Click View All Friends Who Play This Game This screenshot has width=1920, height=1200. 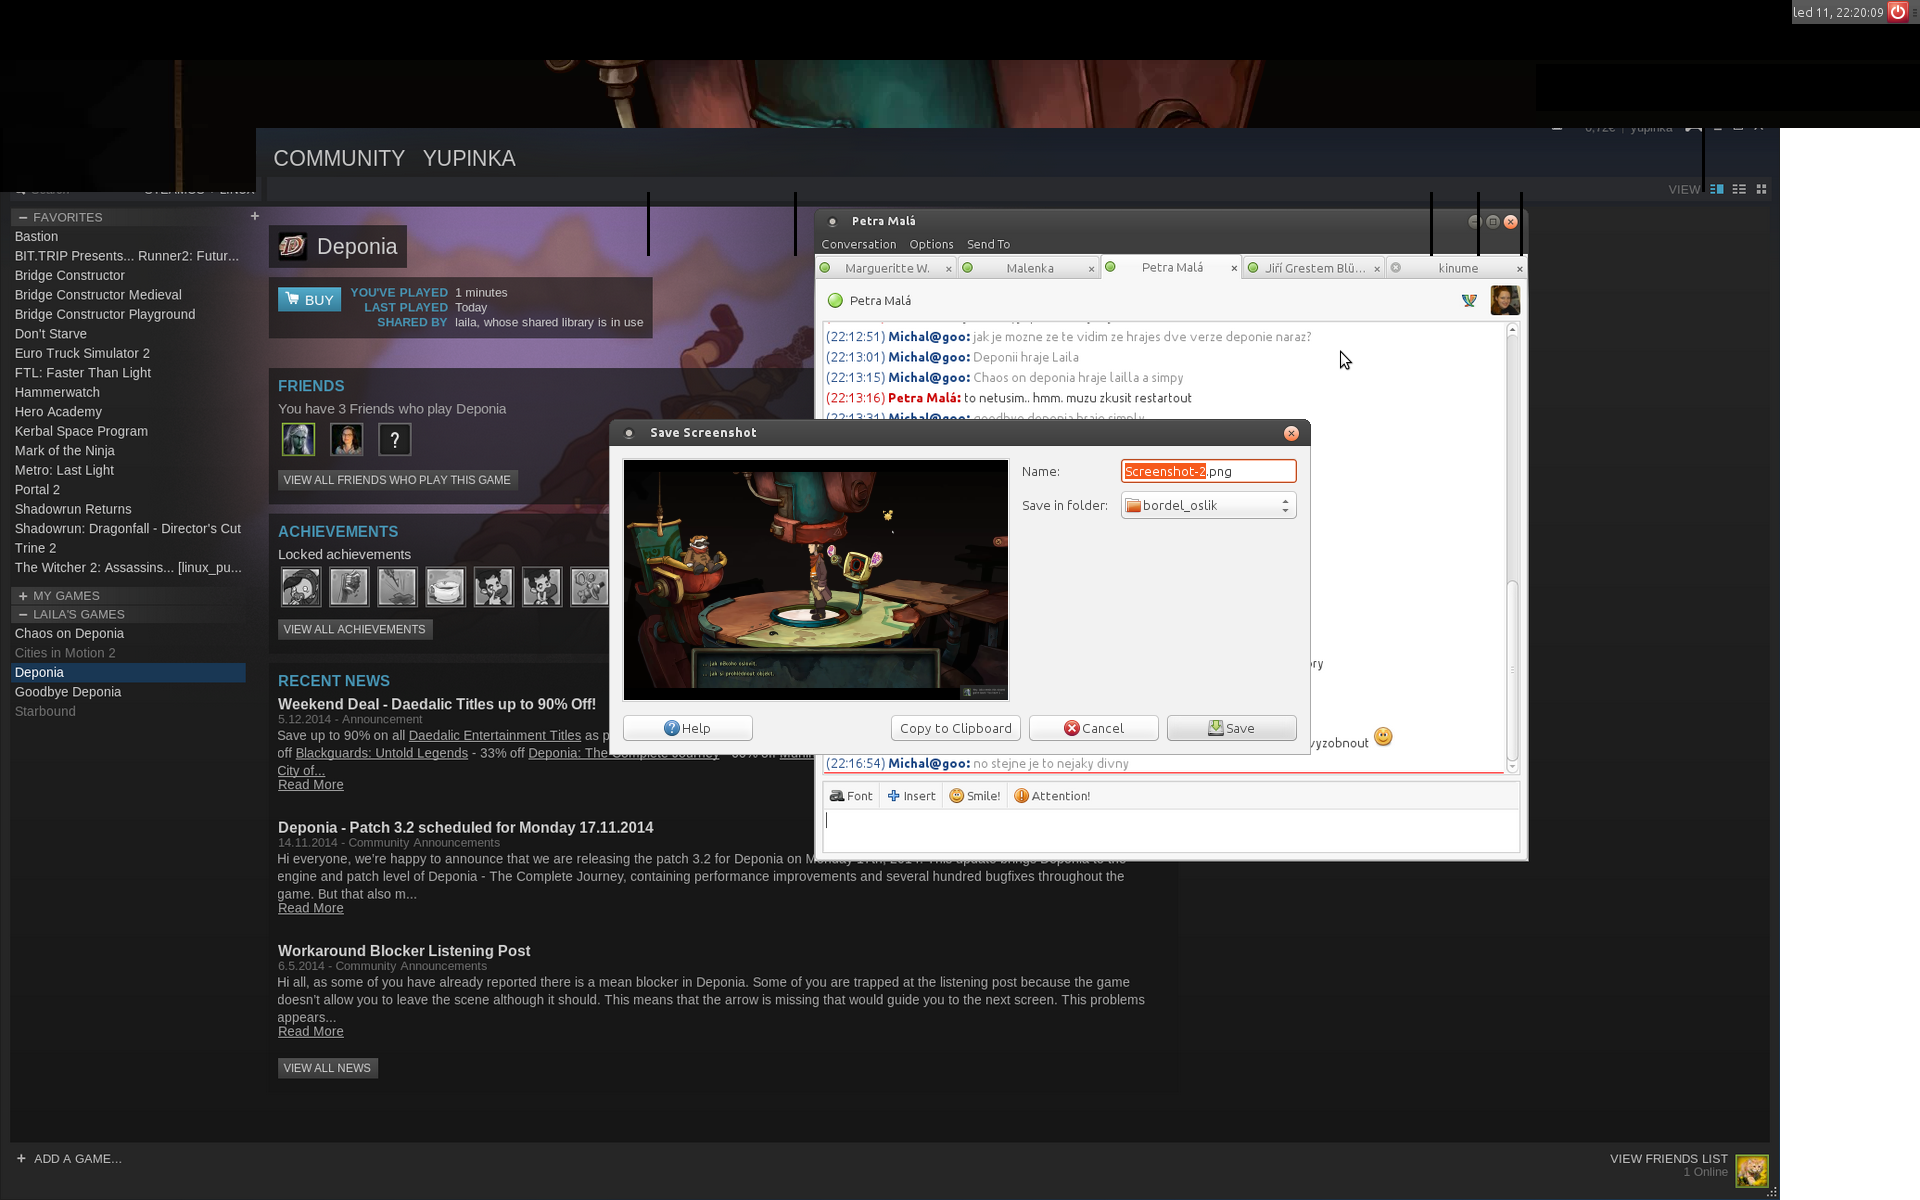click(x=397, y=480)
